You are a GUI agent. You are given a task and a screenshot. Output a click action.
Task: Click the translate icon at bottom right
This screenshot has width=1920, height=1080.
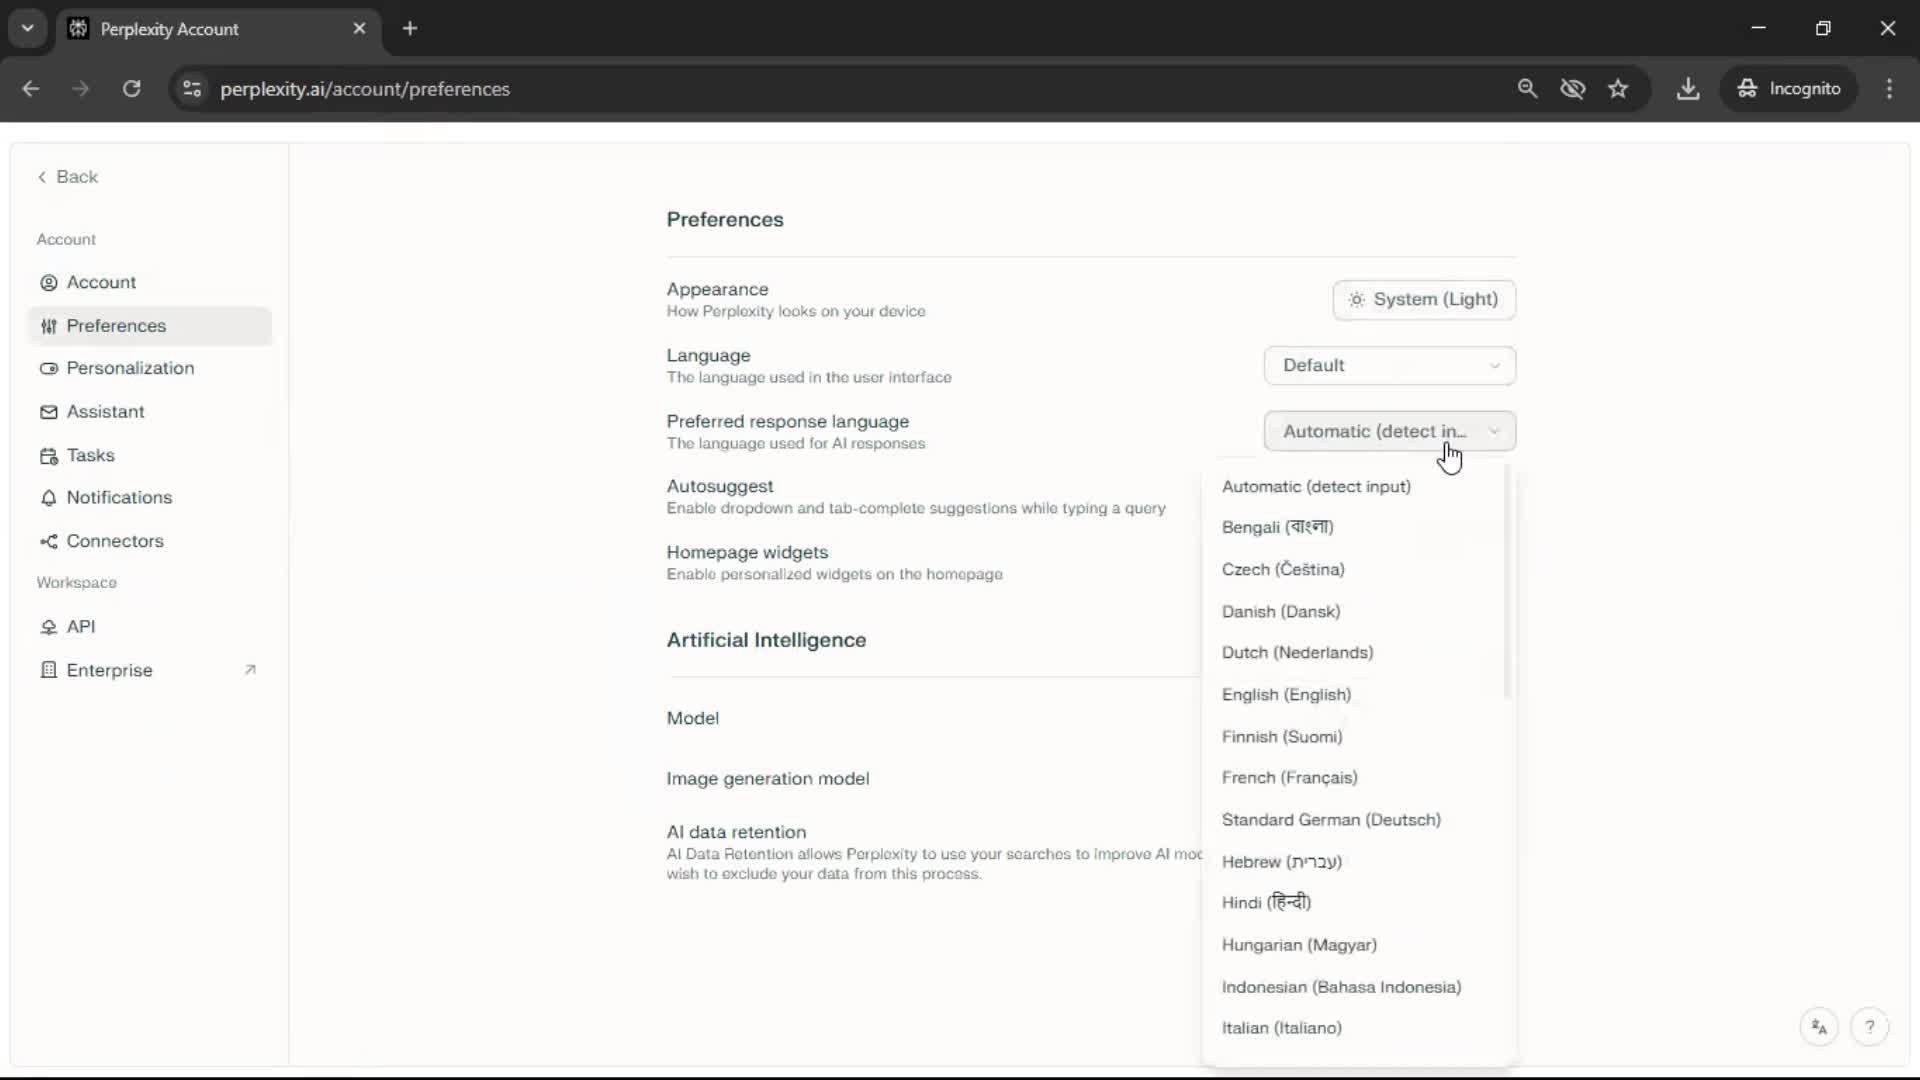pos(1819,1027)
